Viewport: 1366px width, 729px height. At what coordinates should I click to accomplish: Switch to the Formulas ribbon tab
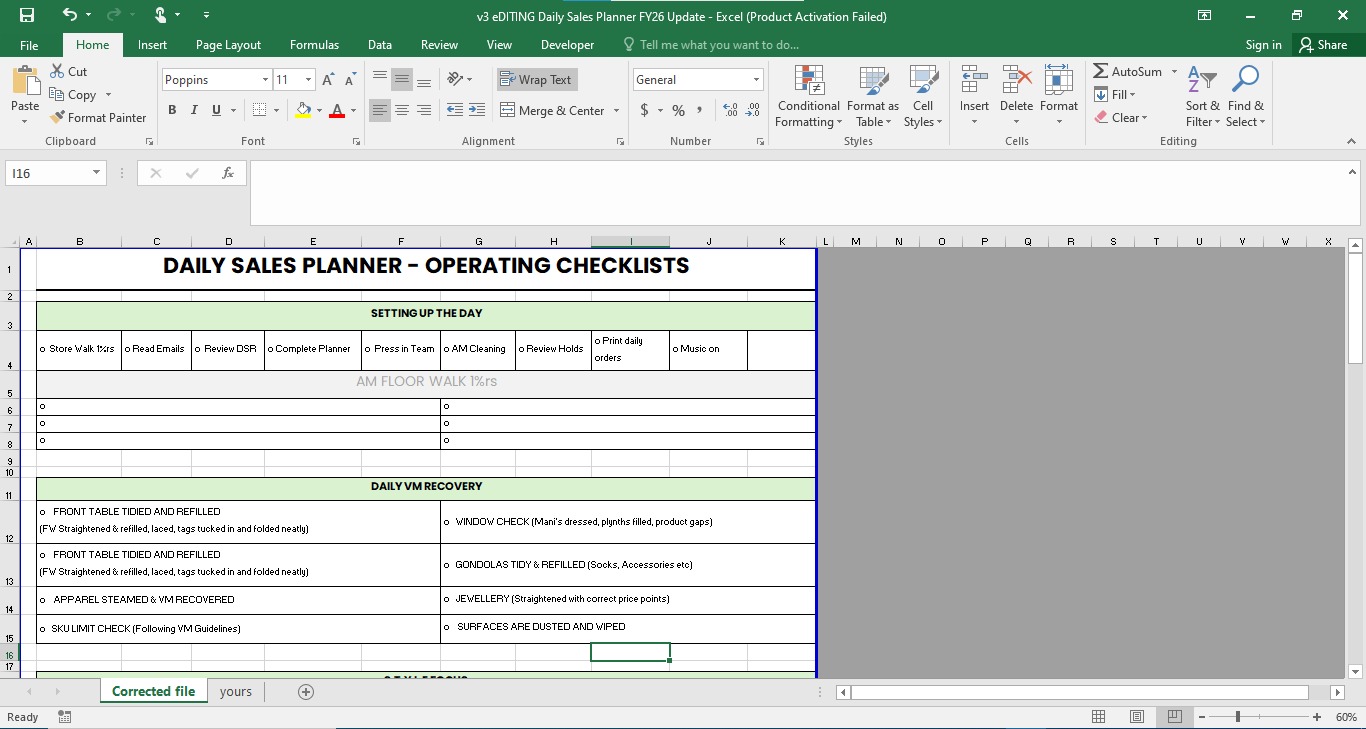point(314,44)
